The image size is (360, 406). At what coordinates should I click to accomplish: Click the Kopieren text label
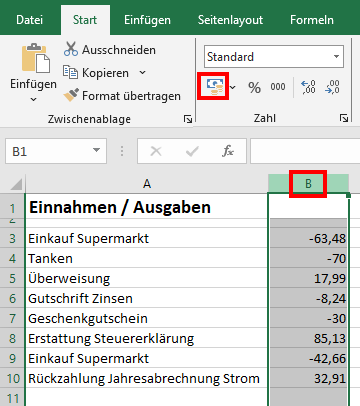coord(105,73)
